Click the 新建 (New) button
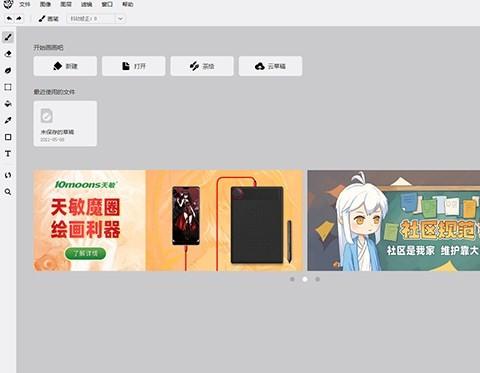Screen dimensions: 480x373 click(65, 66)
